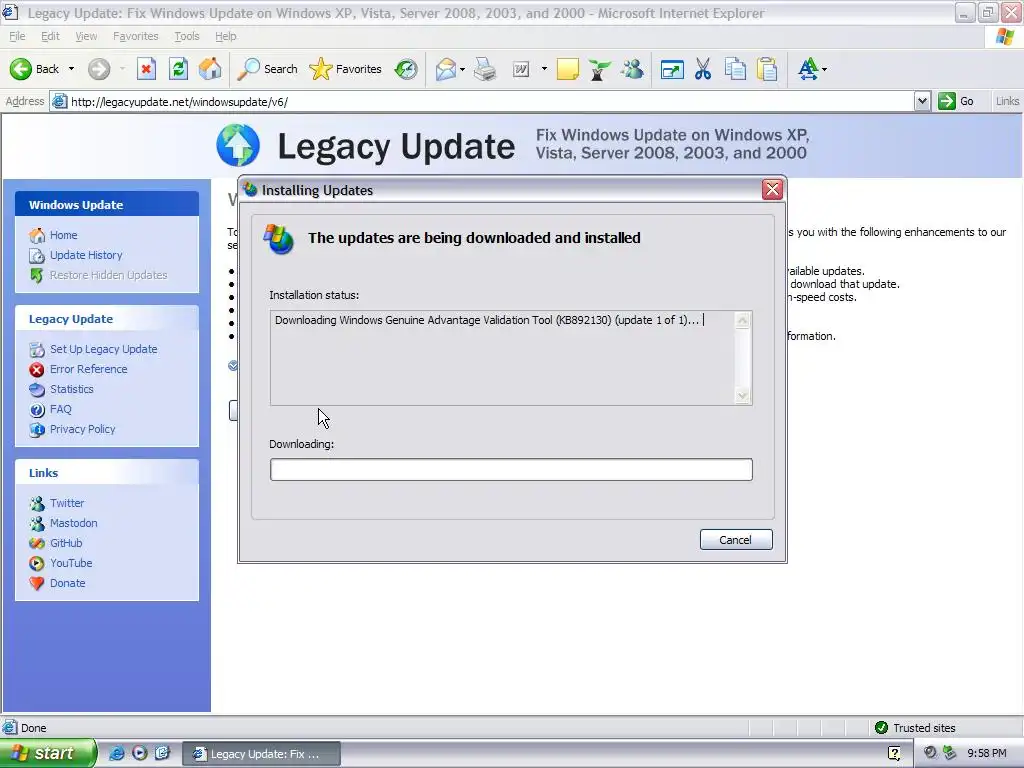Open the View menu
Image resolution: width=1024 pixels, height=768 pixels.
pyautogui.click(x=86, y=36)
